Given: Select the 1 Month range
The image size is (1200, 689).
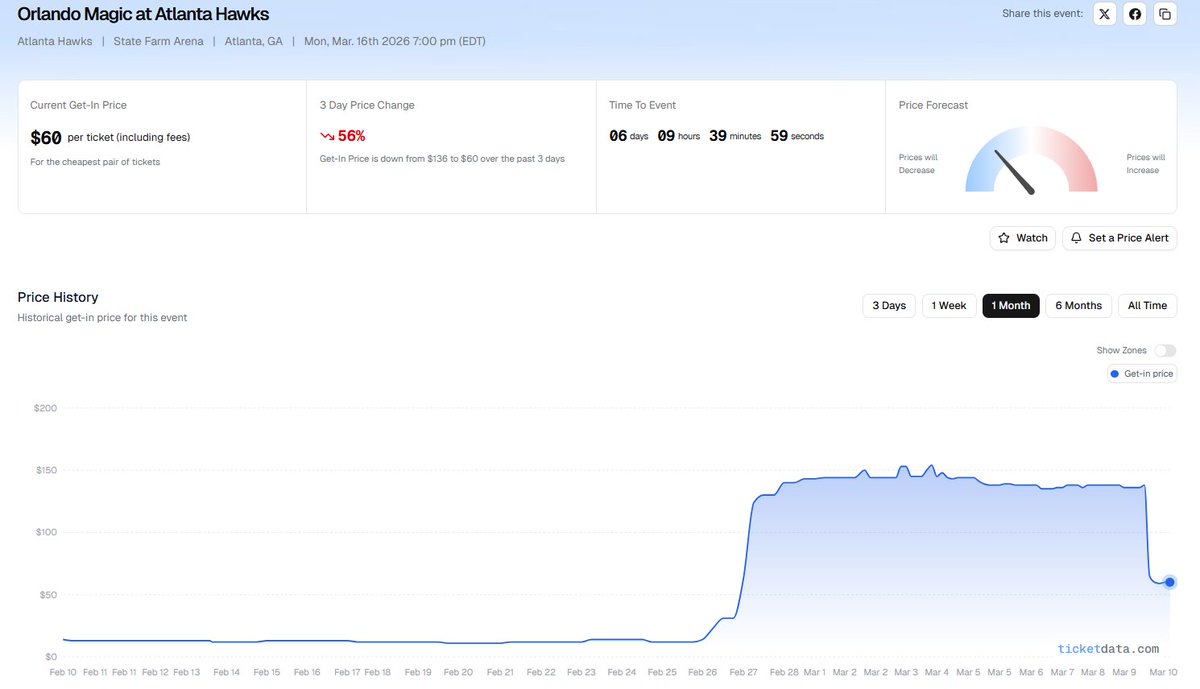Looking at the screenshot, I should (1011, 306).
